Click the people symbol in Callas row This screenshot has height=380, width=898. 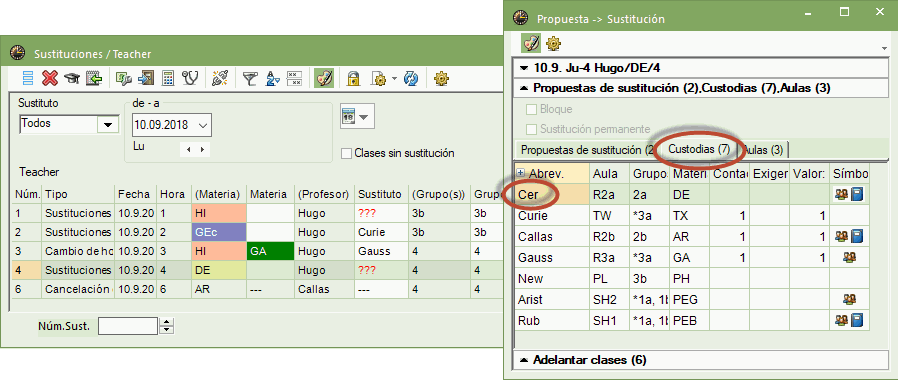pyautogui.click(x=841, y=236)
